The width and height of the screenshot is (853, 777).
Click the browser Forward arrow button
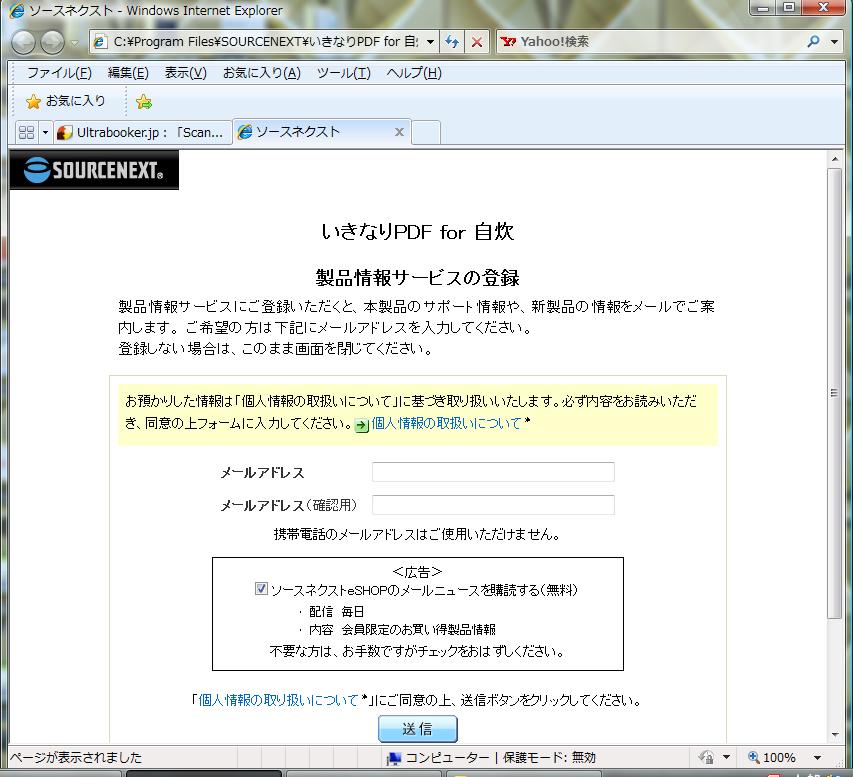53,42
